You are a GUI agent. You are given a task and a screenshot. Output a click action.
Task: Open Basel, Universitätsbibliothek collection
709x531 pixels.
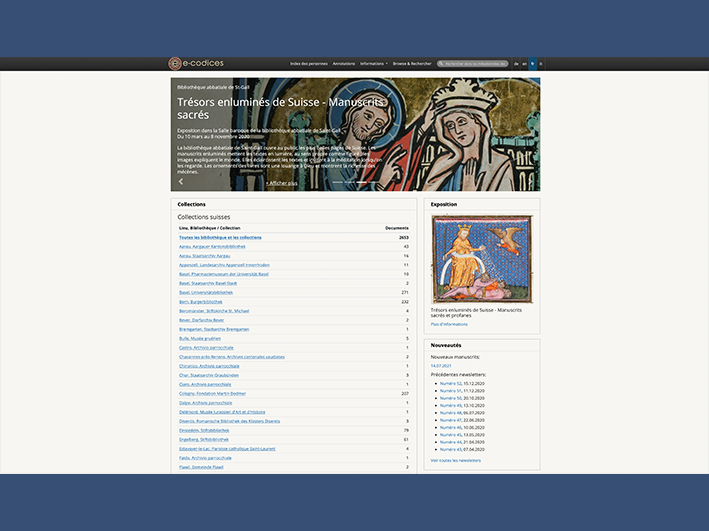pos(206,293)
